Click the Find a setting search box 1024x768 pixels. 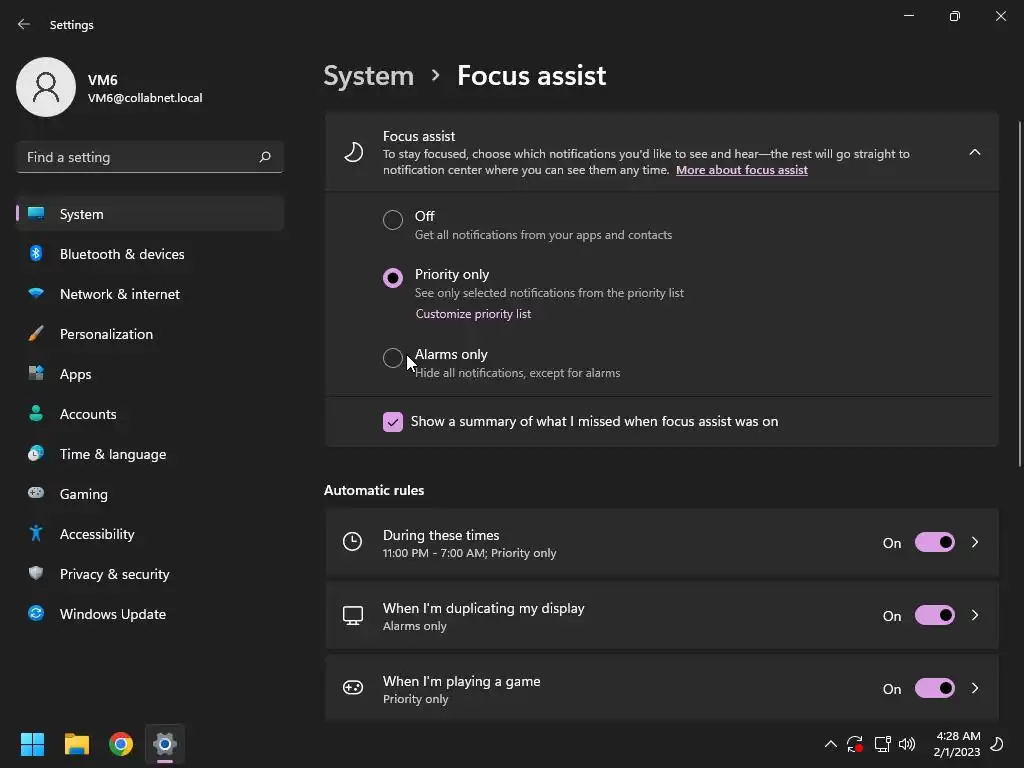[x=138, y=157]
